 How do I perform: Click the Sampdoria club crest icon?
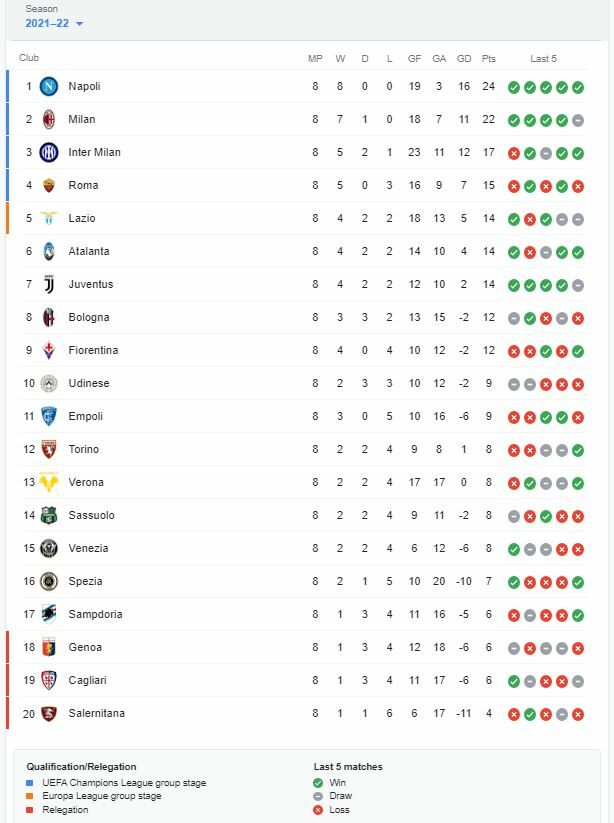click(49, 614)
